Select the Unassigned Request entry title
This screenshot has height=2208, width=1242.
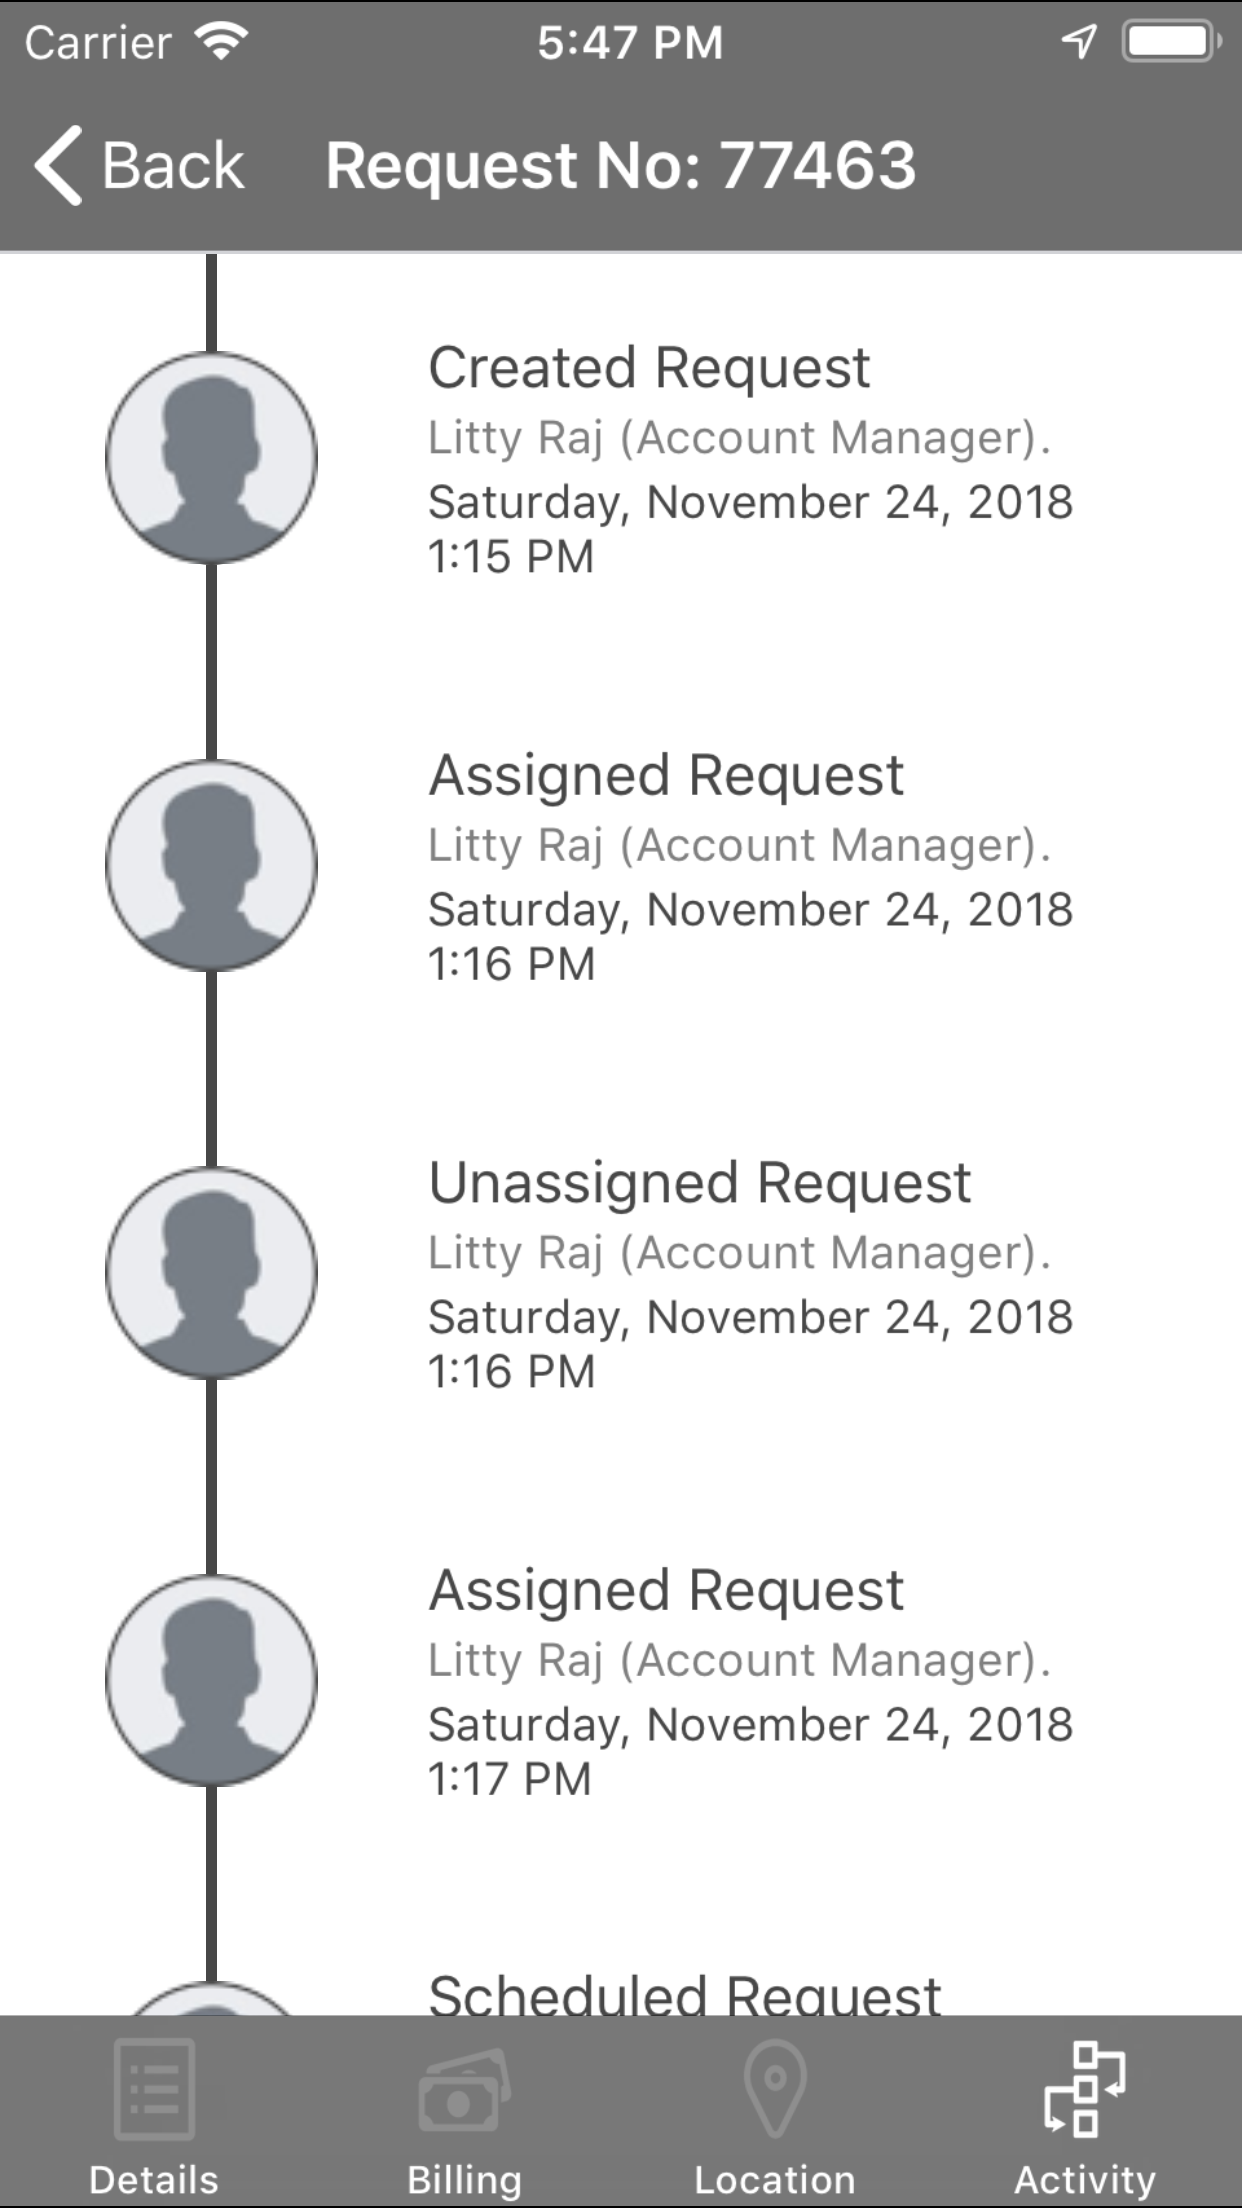click(x=699, y=1183)
